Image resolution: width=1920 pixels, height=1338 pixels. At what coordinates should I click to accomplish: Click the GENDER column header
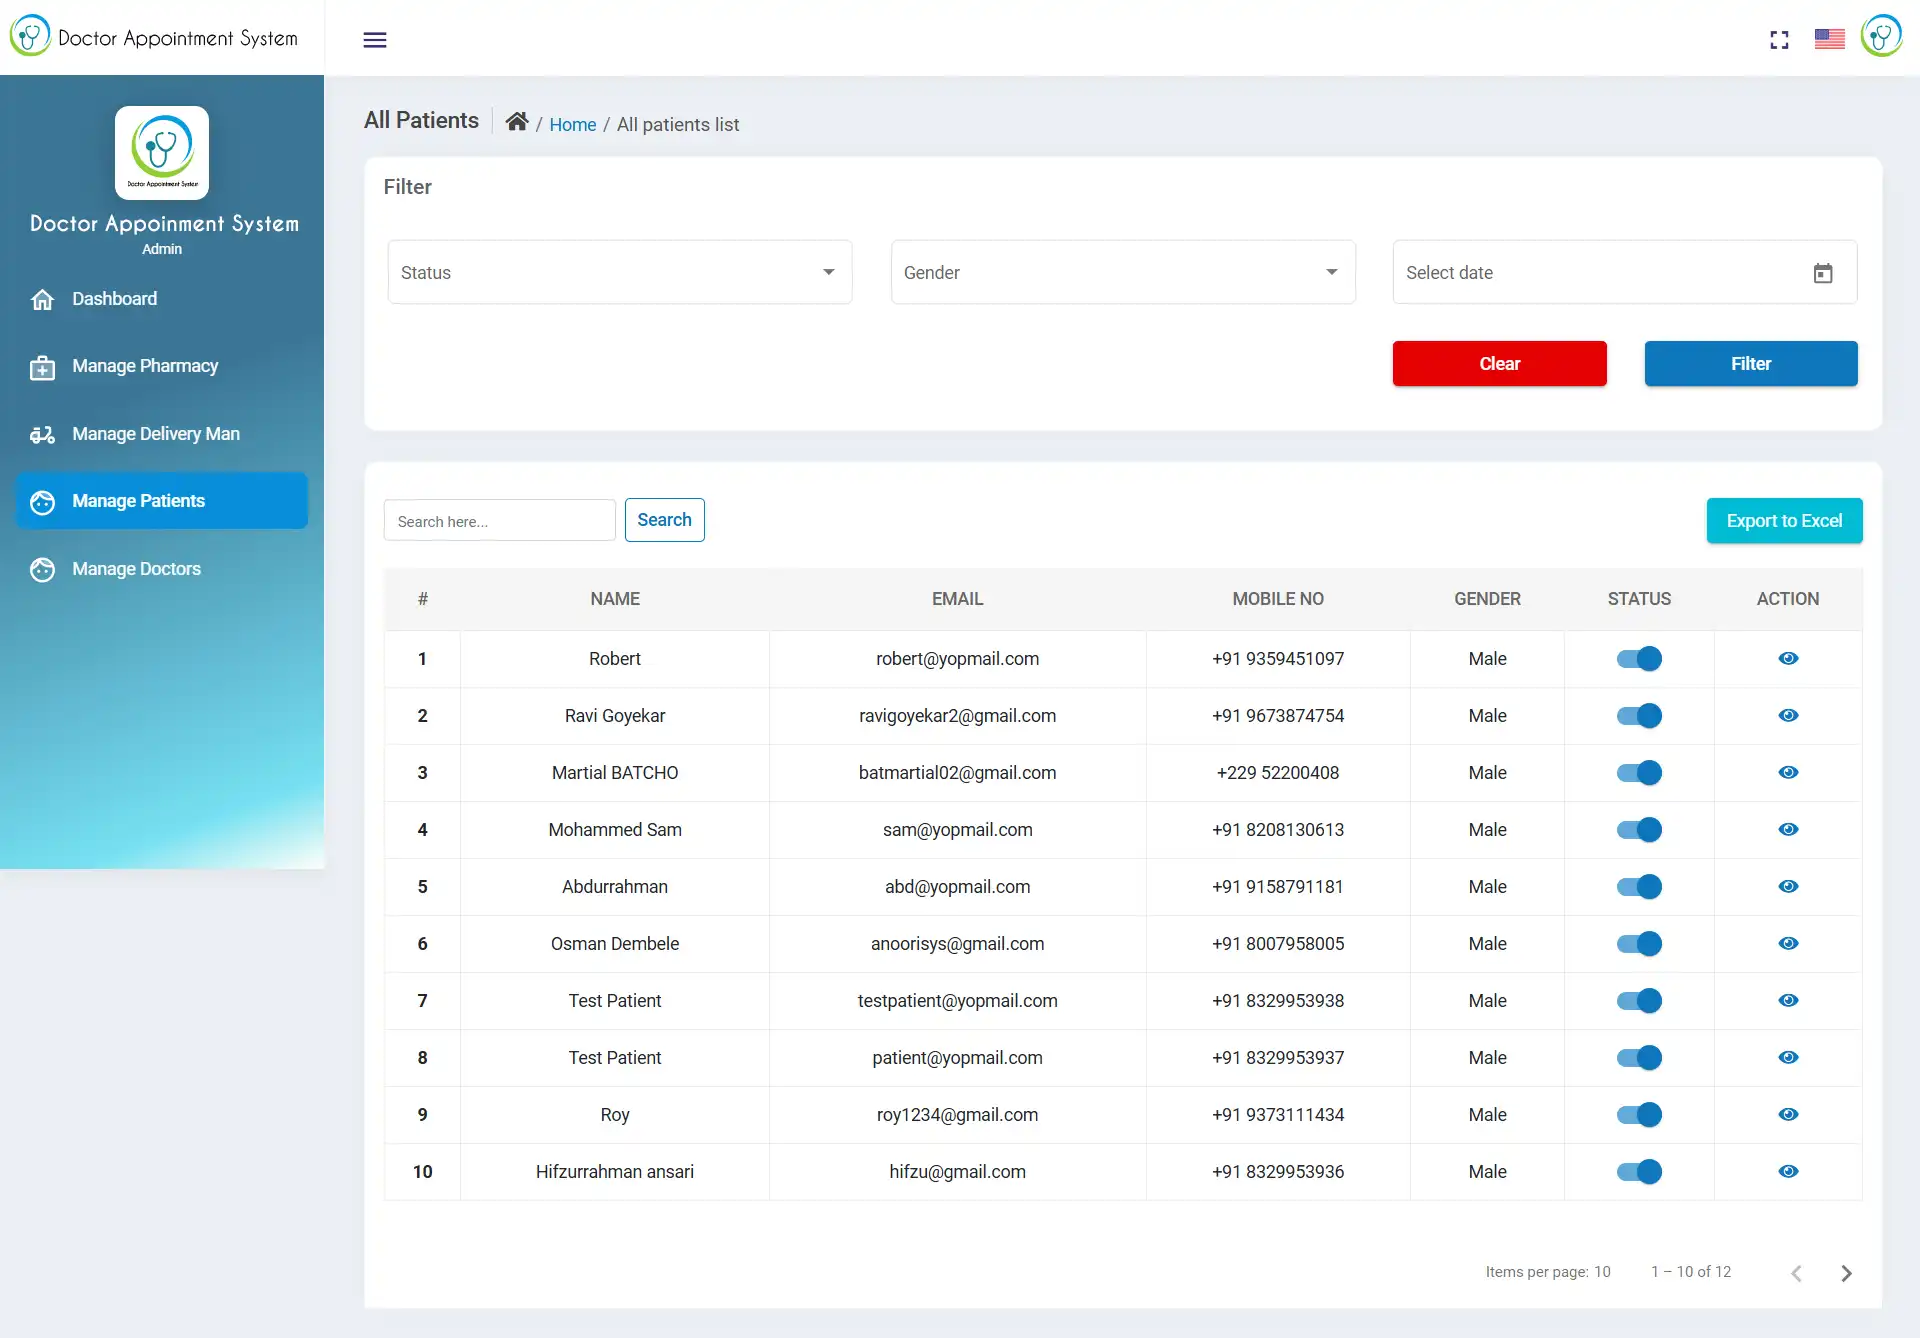pos(1487,599)
